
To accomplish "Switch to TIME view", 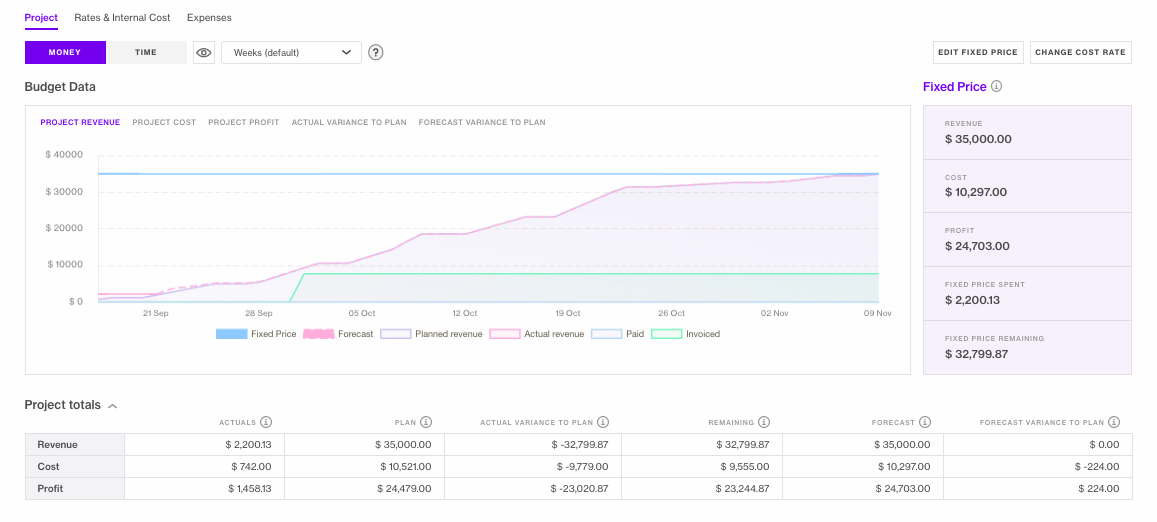I will pyautogui.click(x=146, y=52).
